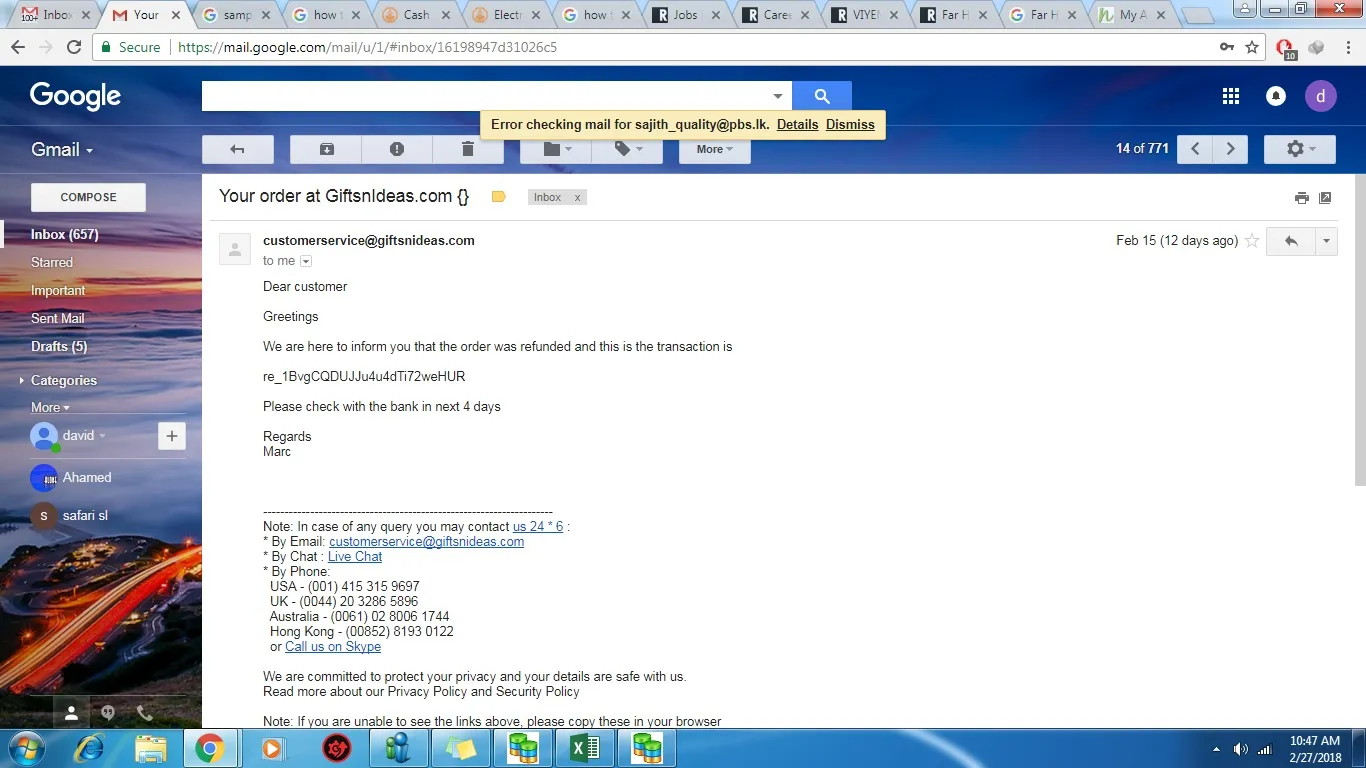This screenshot has width=1366, height=768.
Task: Bookmark this page with the star
Action: coord(1252,47)
